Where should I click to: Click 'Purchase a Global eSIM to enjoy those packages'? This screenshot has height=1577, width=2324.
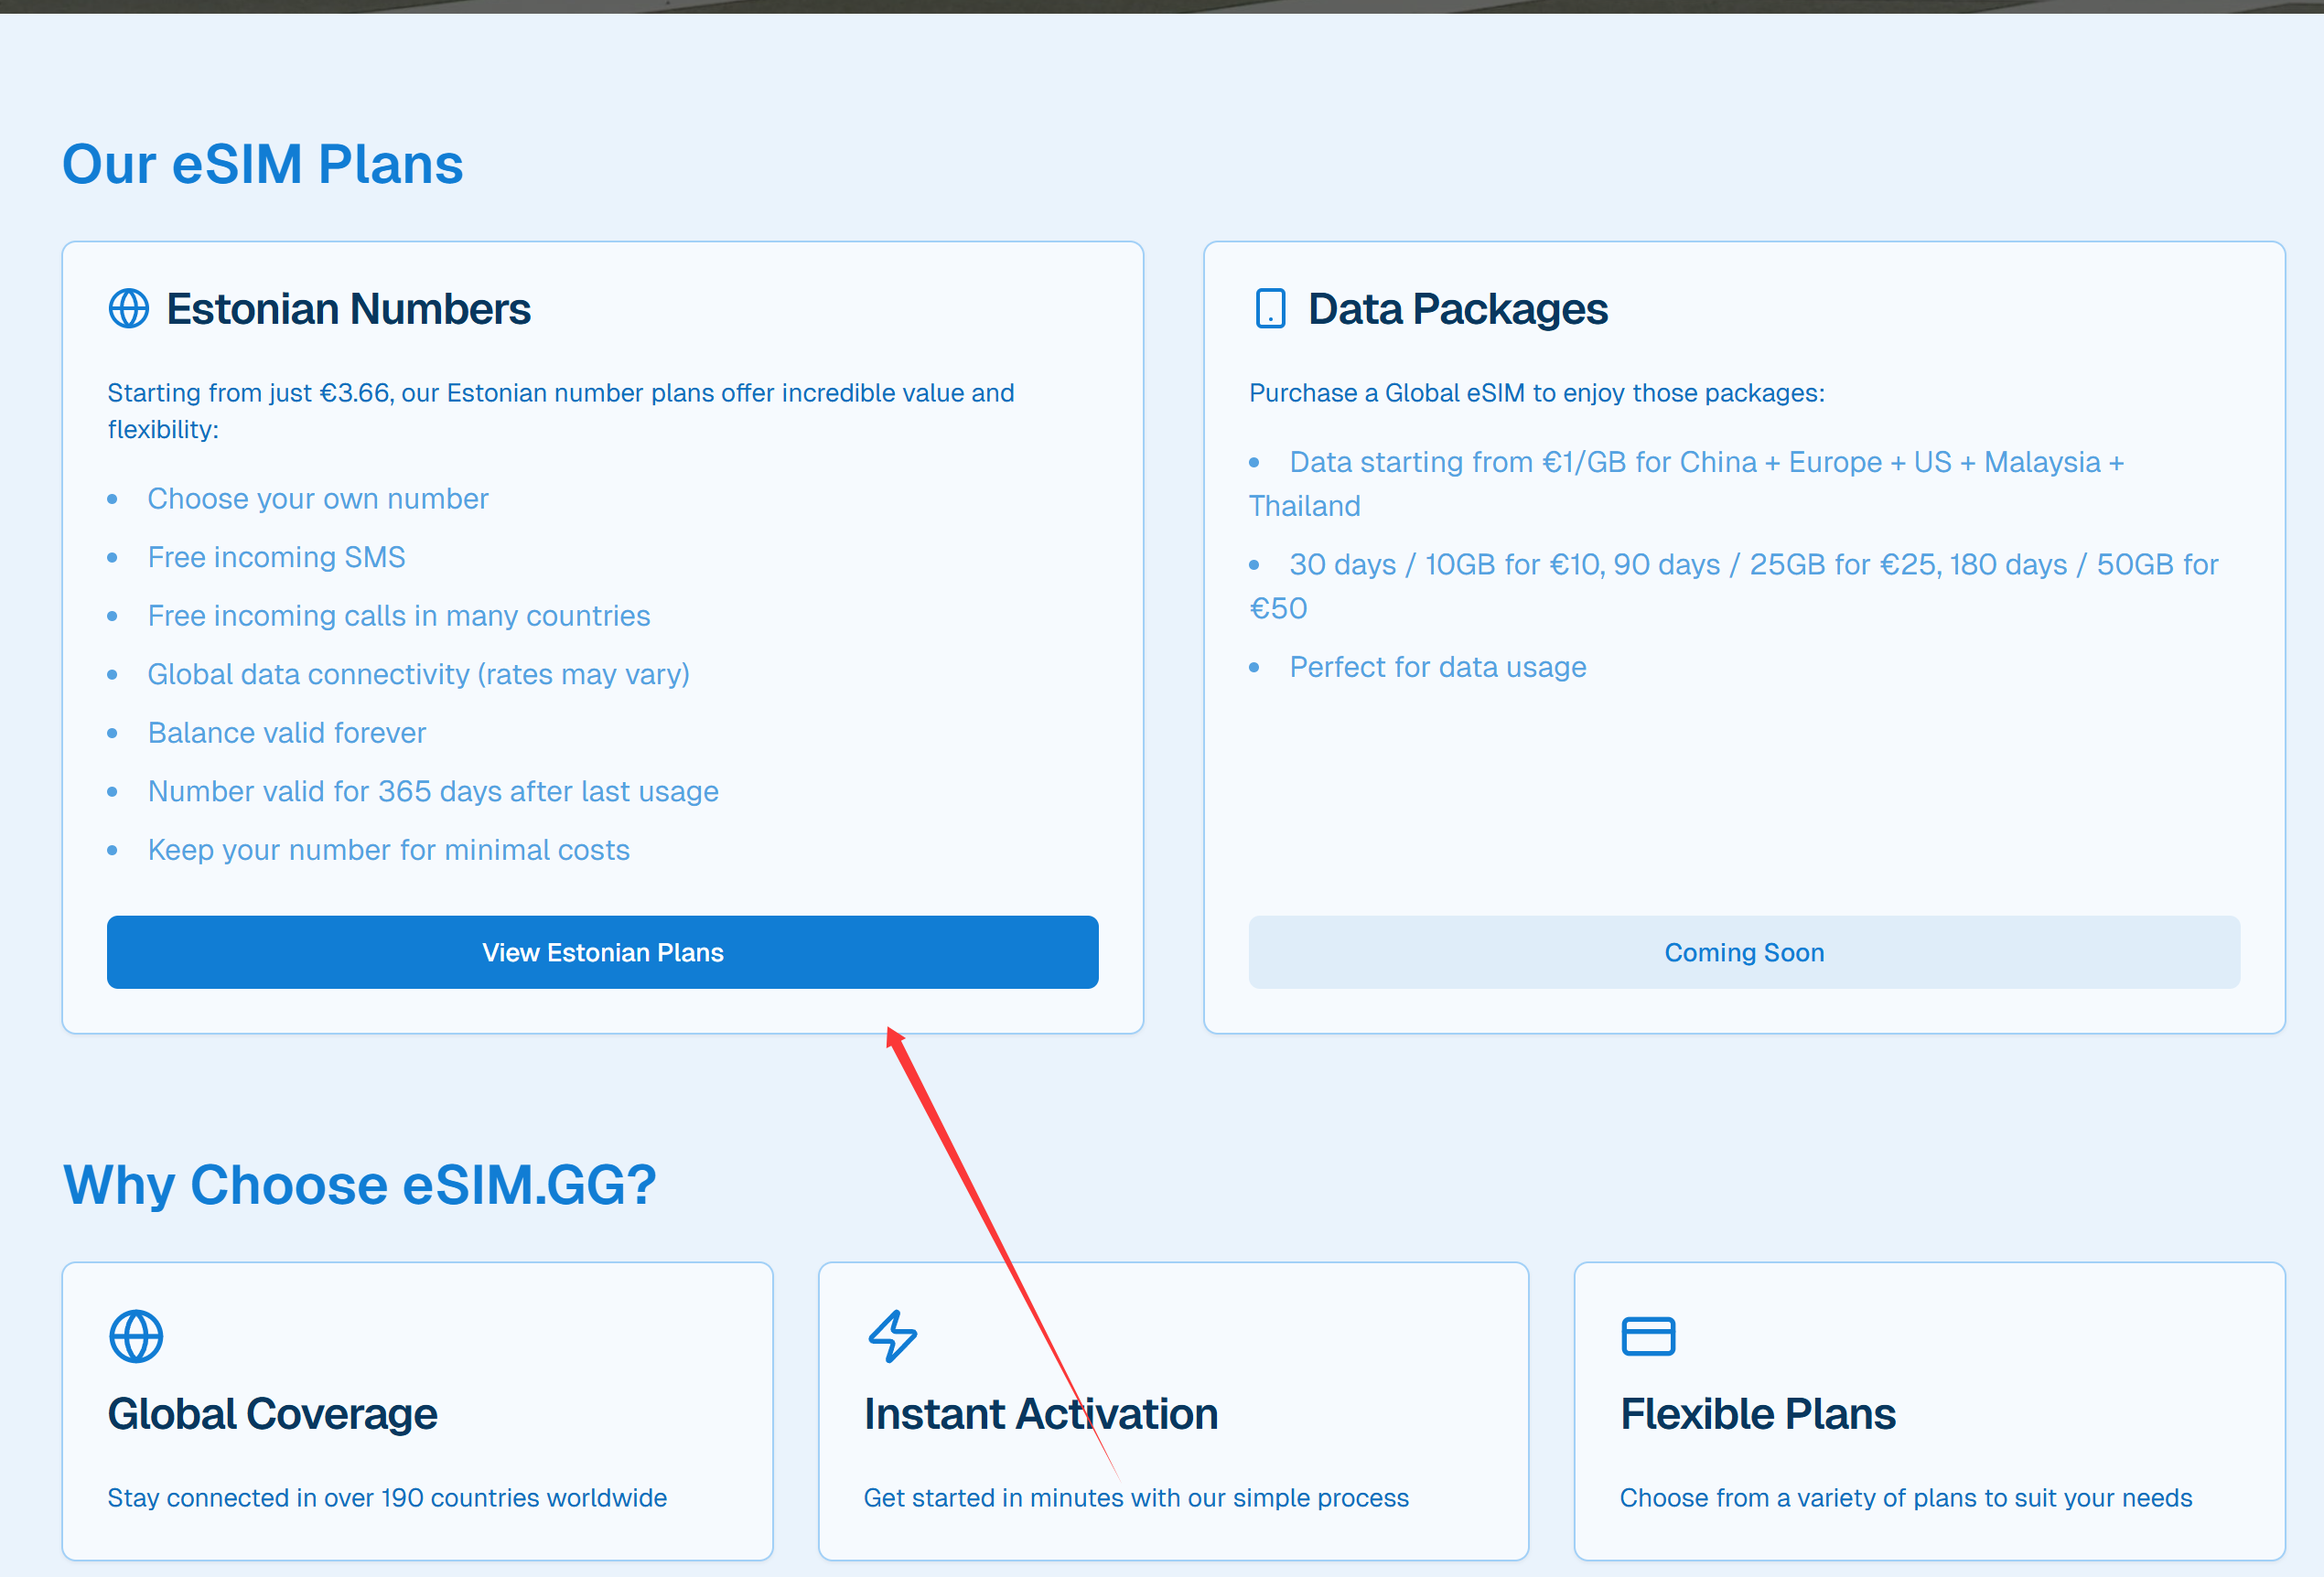[x=1537, y=393]
